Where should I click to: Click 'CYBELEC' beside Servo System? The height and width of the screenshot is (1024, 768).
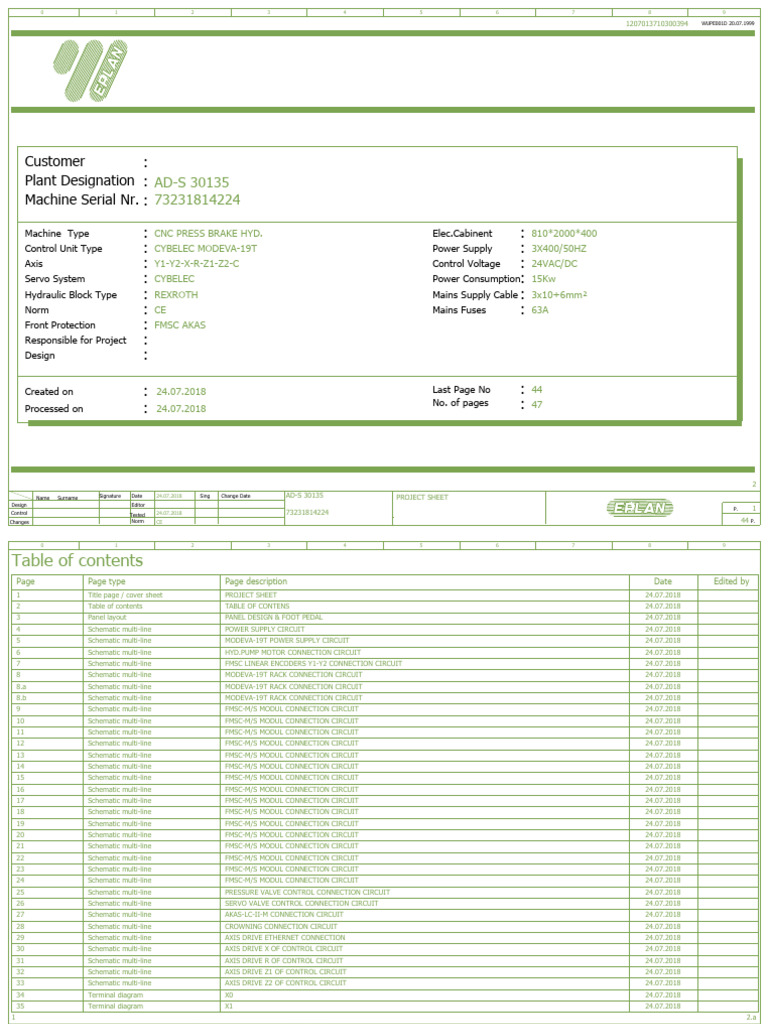tap(174, 279)
